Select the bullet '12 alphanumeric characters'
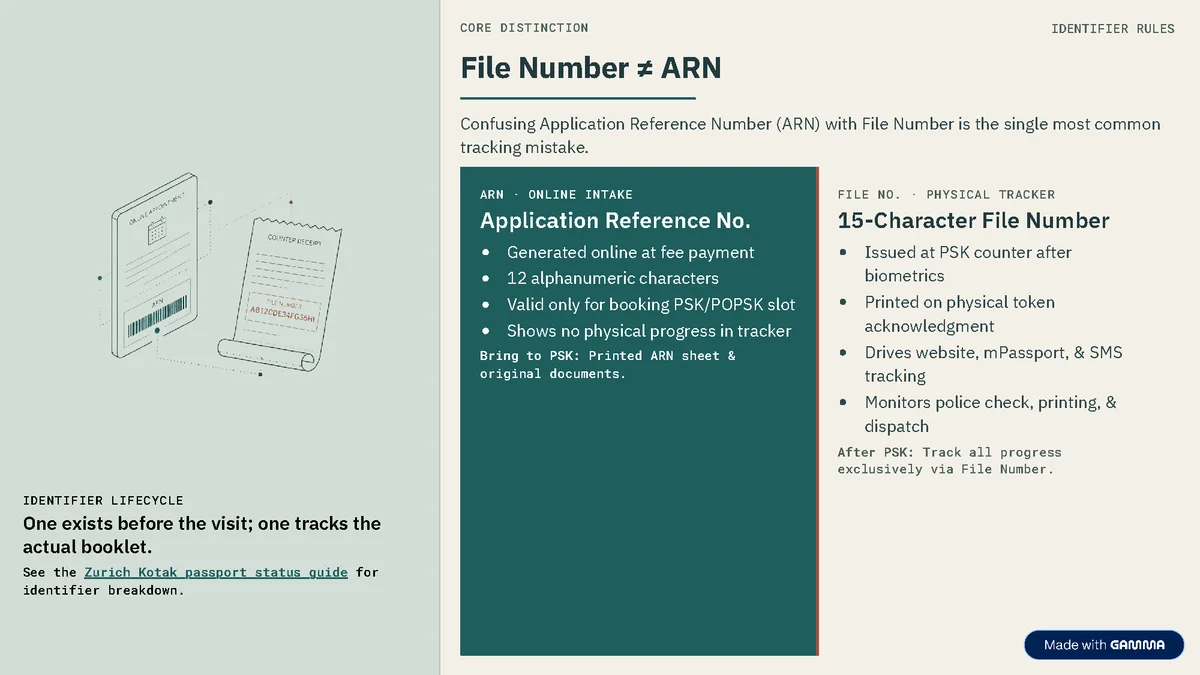 click(612, 279)
